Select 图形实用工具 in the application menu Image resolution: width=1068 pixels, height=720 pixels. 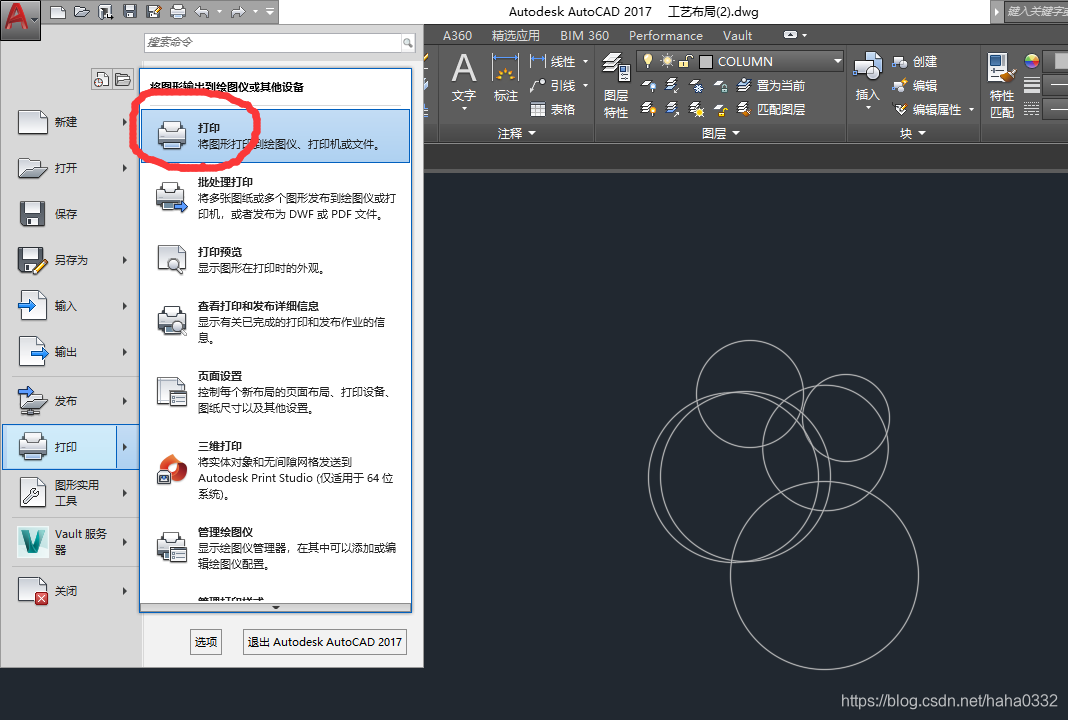tap(72, 492)
